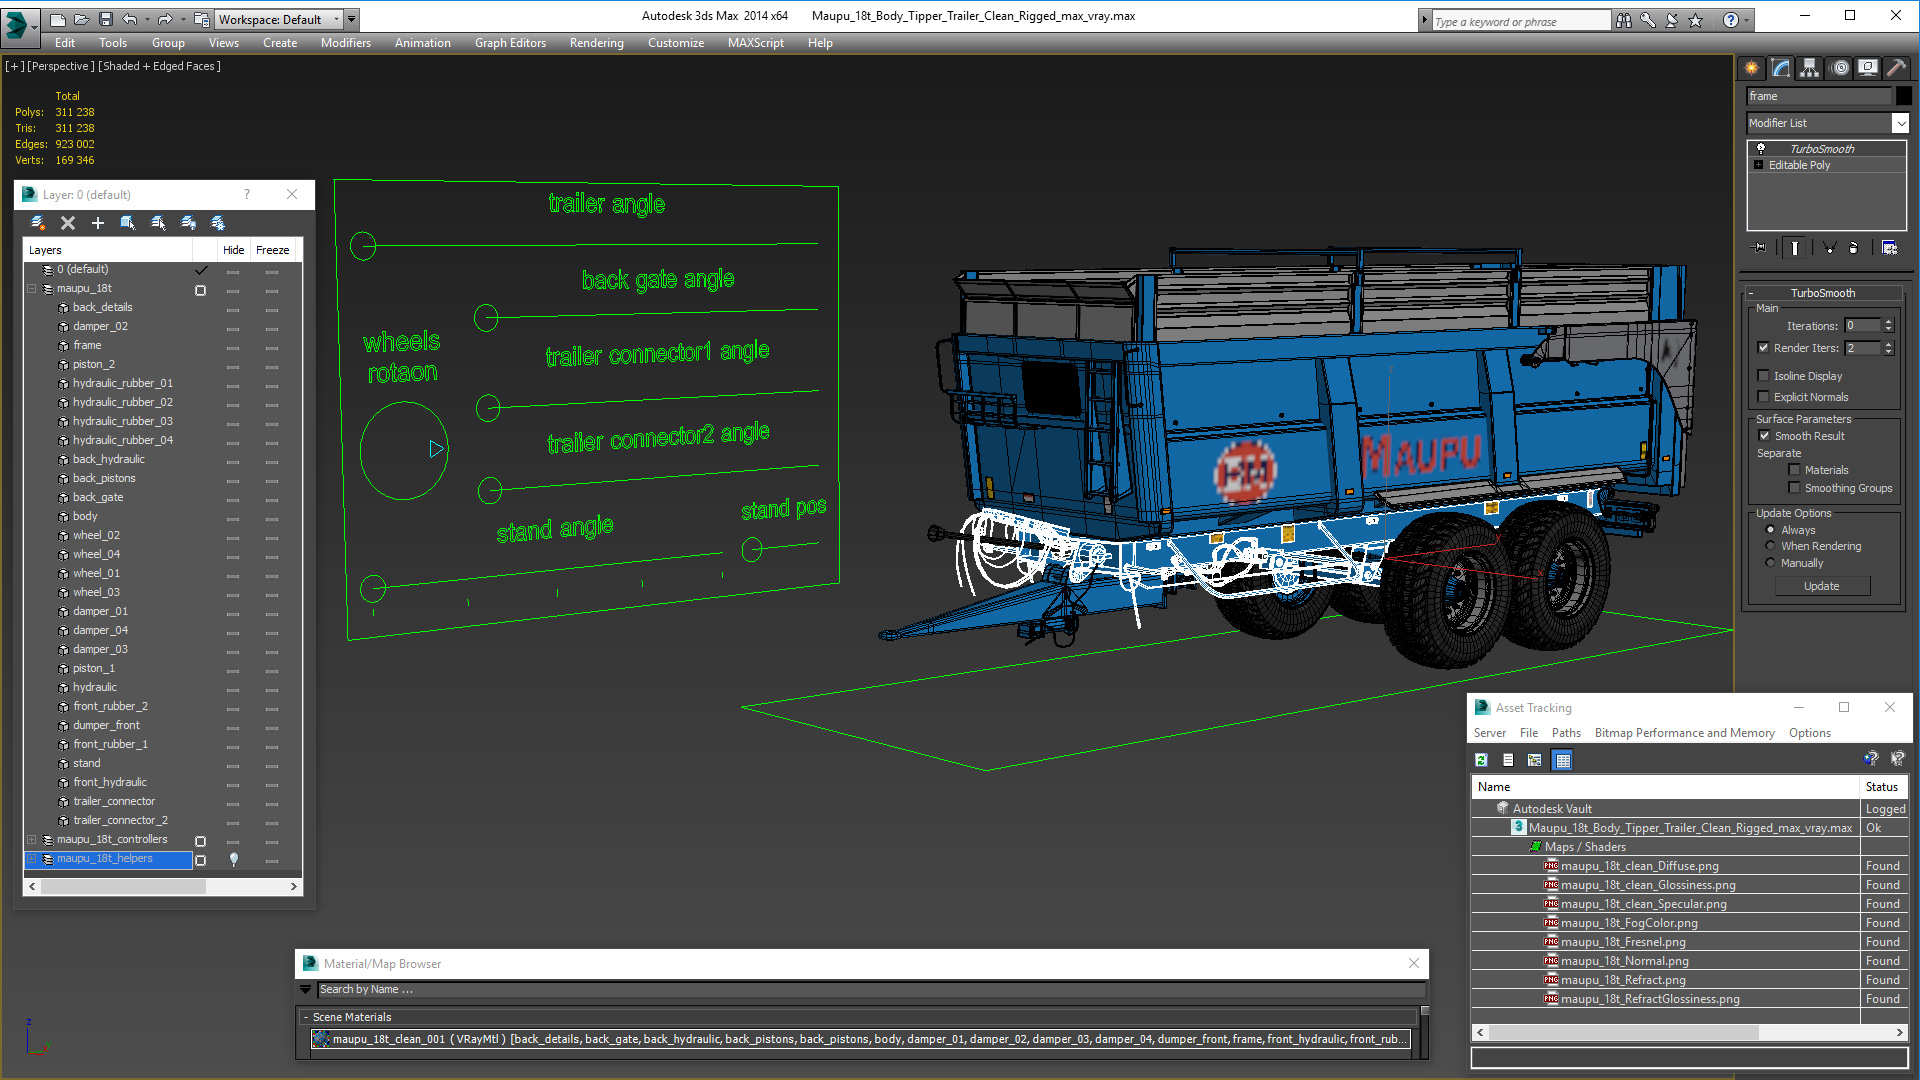Viewport: 1920px width, 1080px height.
Task: Toggle Render Iters checkbox
Action: pyautogui.click(x=1763, y=348)
